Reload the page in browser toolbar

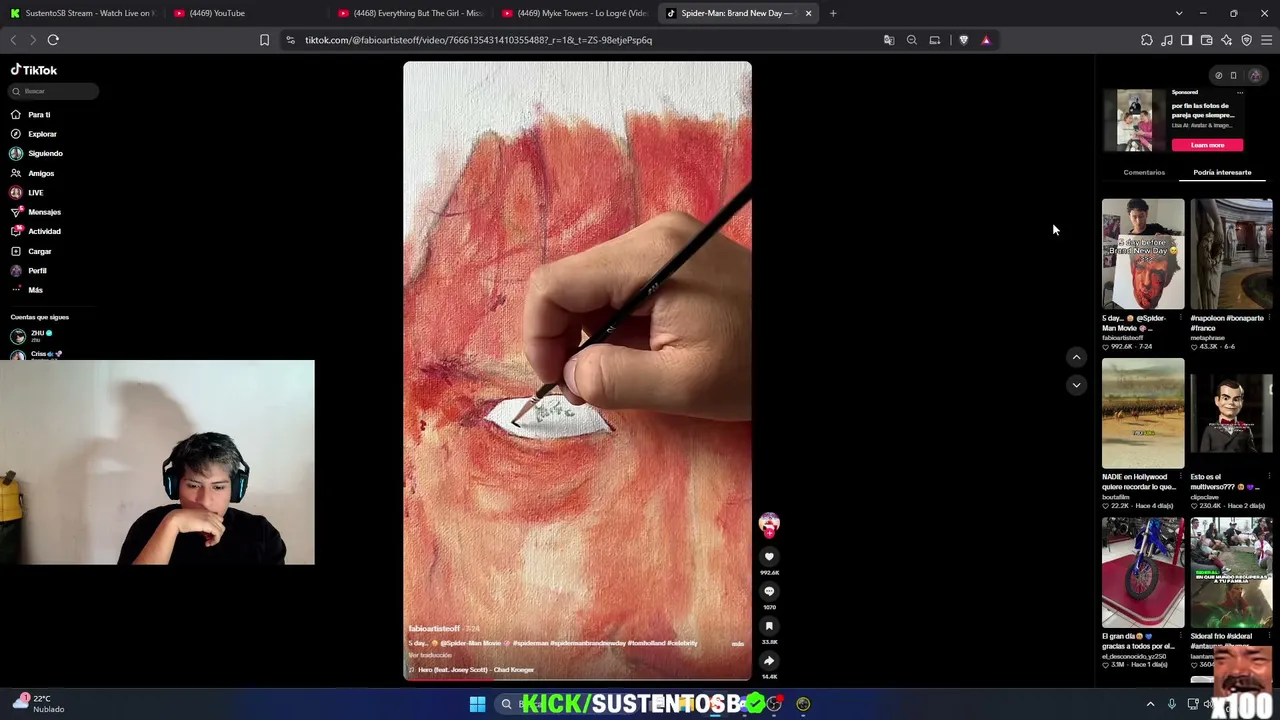pyautogui.click(x=53, y=40)
